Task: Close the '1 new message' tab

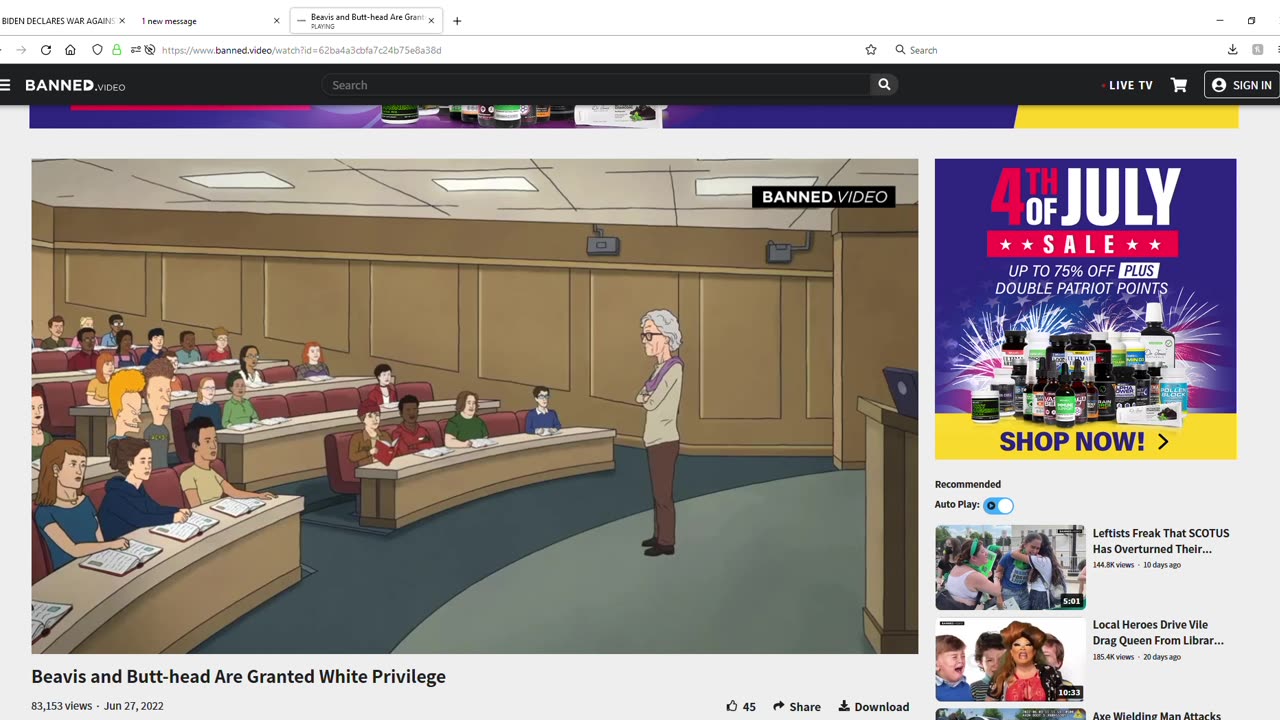Action: (x=277, y=21)
